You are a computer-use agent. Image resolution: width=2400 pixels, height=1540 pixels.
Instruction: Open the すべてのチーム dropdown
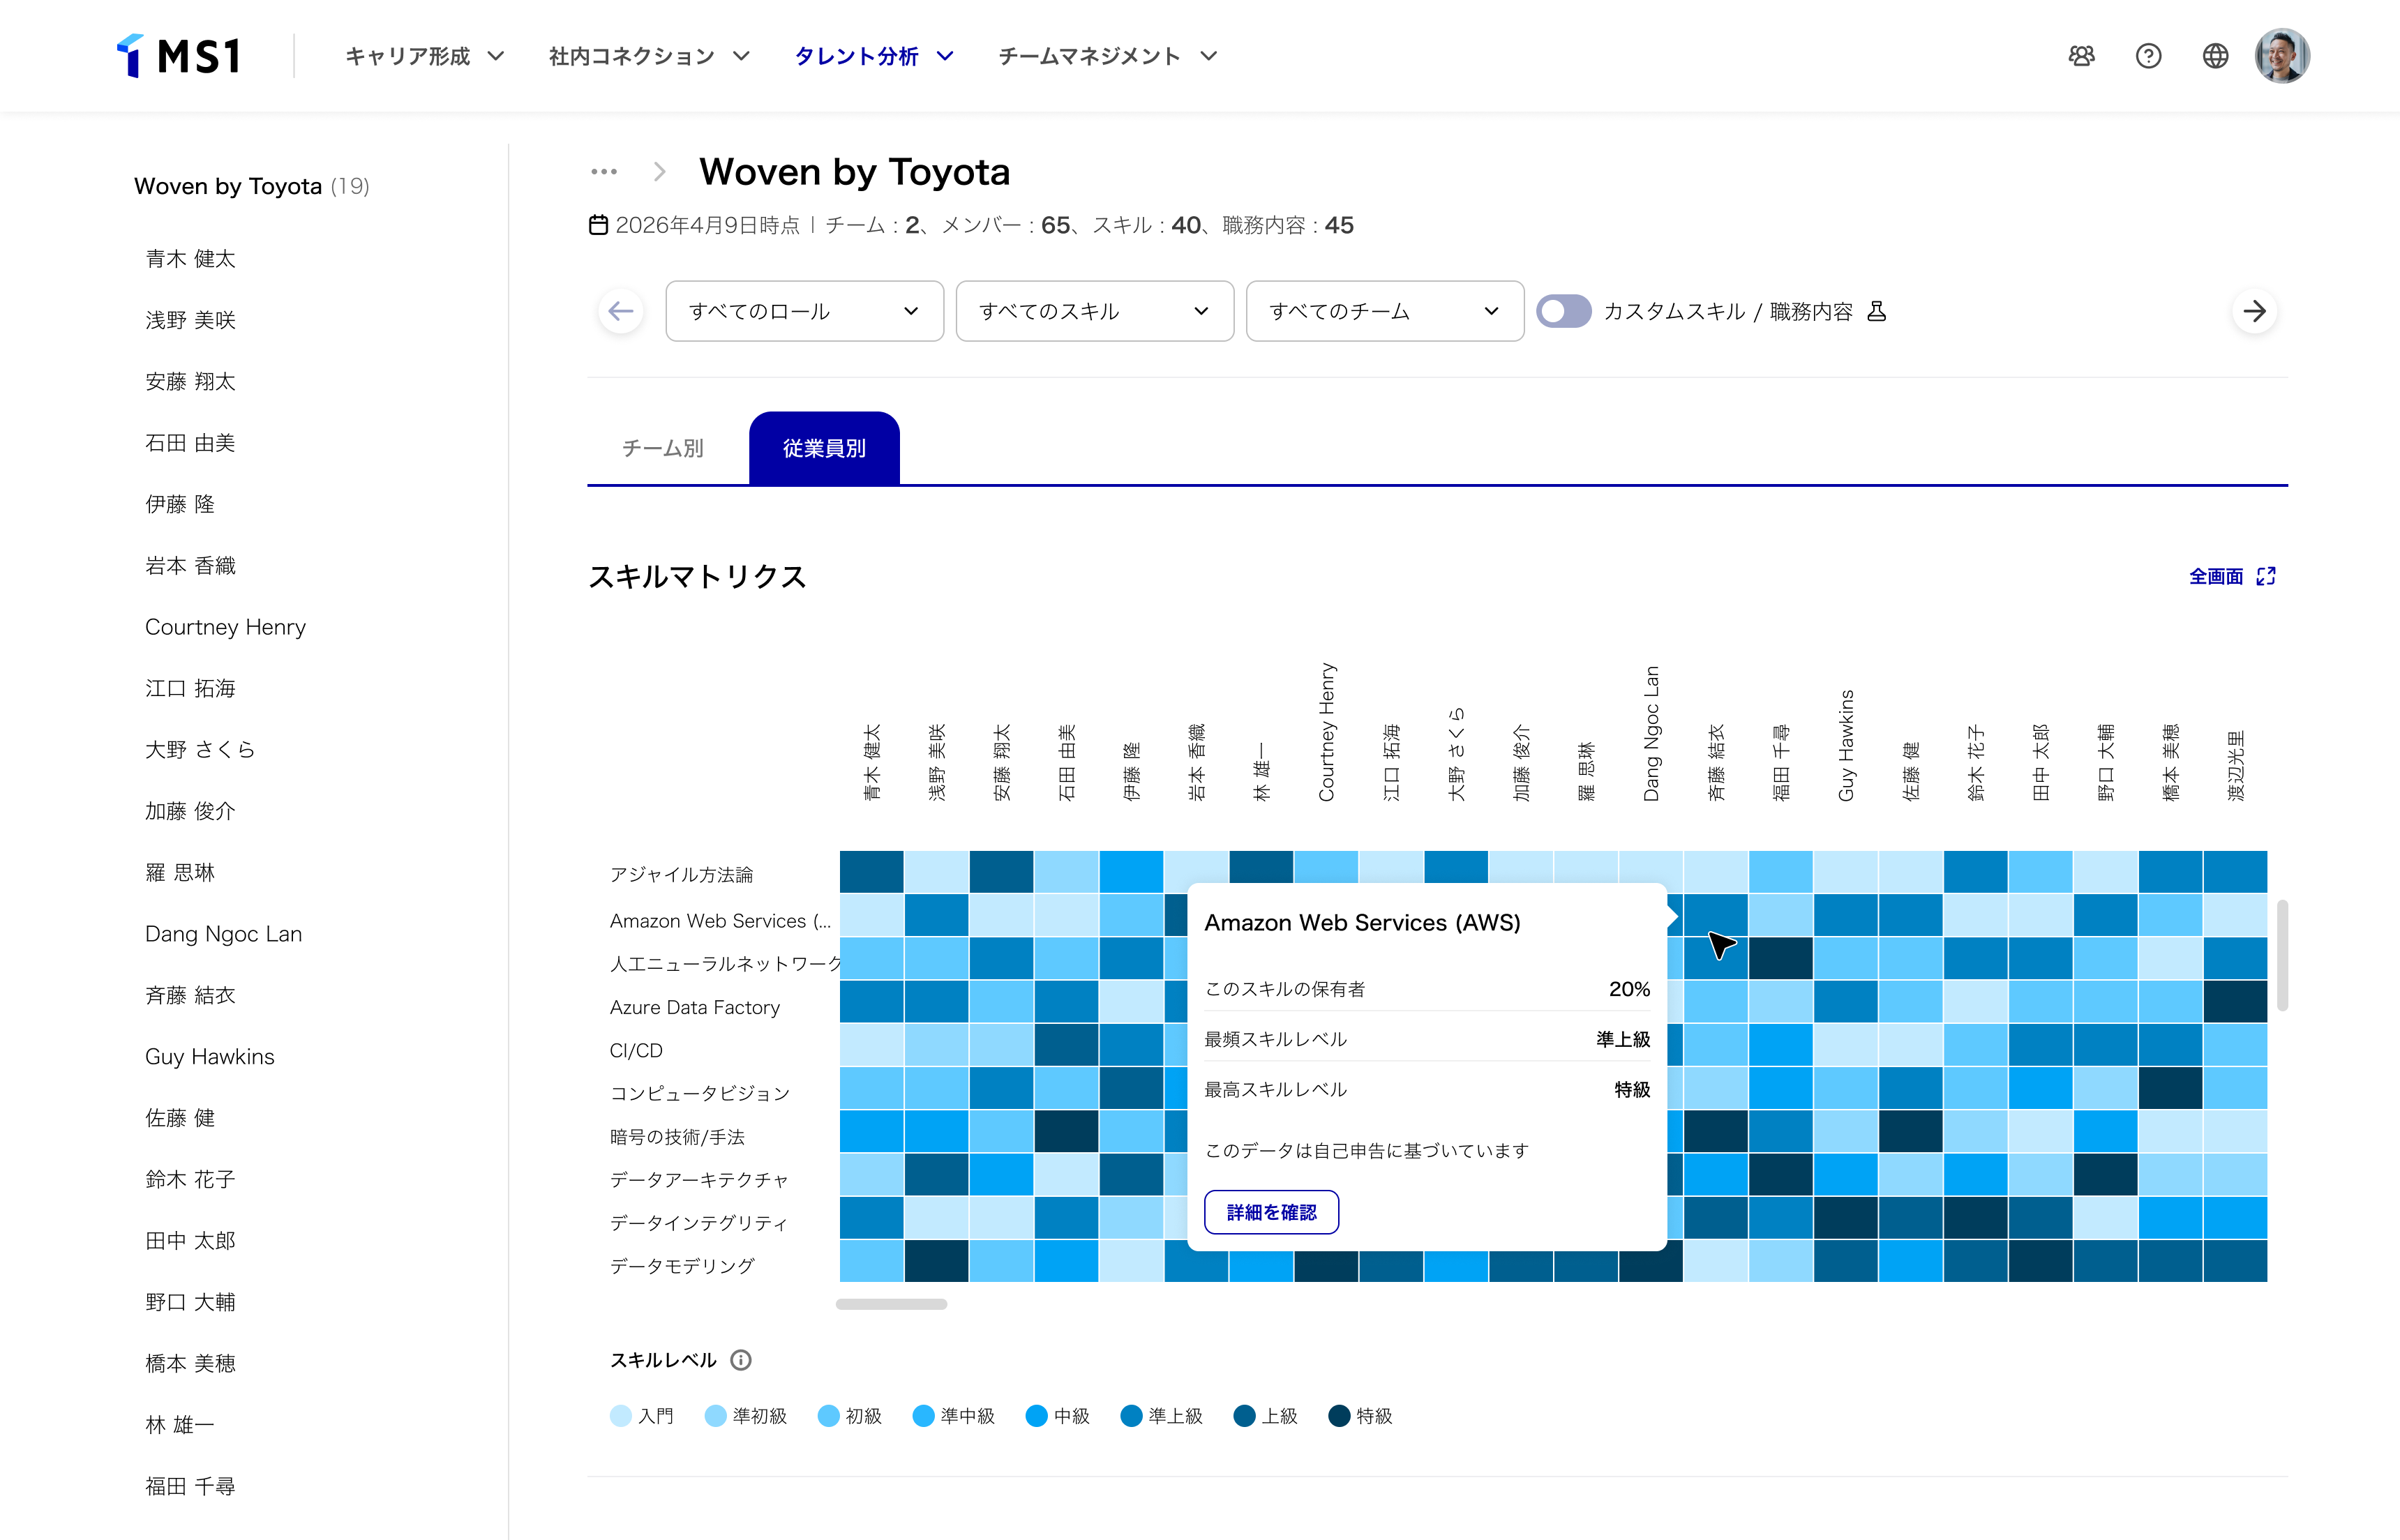[1384, 311]
